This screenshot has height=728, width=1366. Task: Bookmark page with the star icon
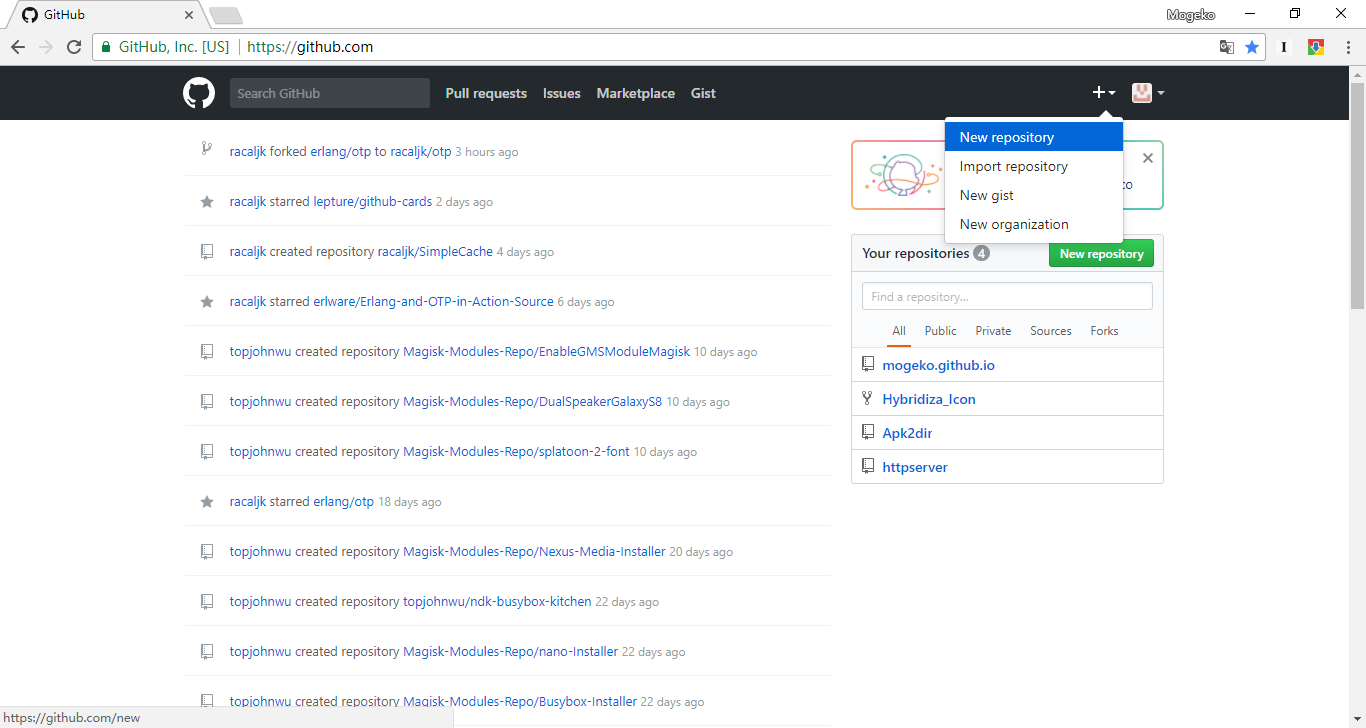click(x=1252, y=47)
